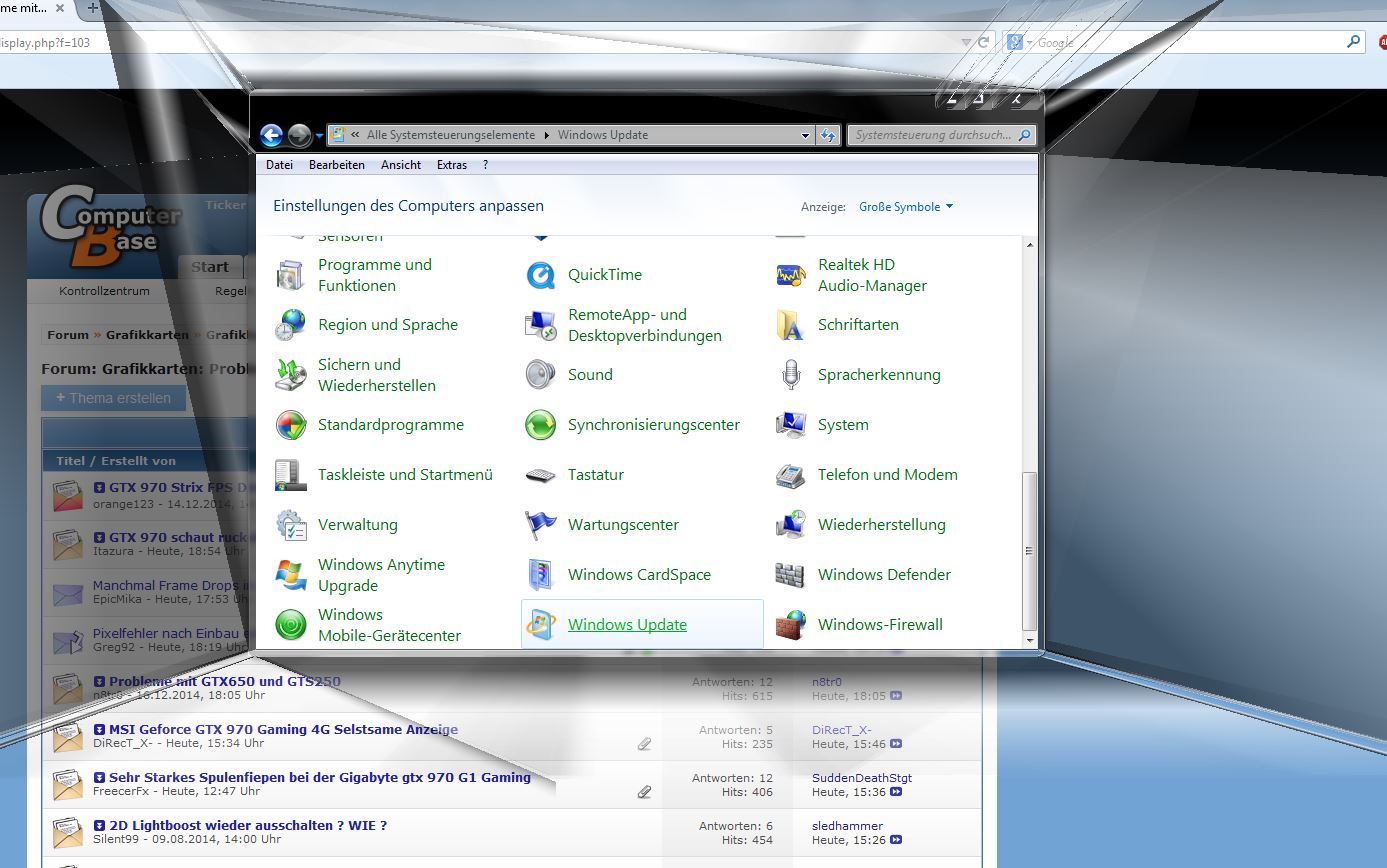Image resolution: width=1387 pixels, height=868 pixels.
Task: Open the Wiederherstellung icon
Action: [x=791, y=525]
